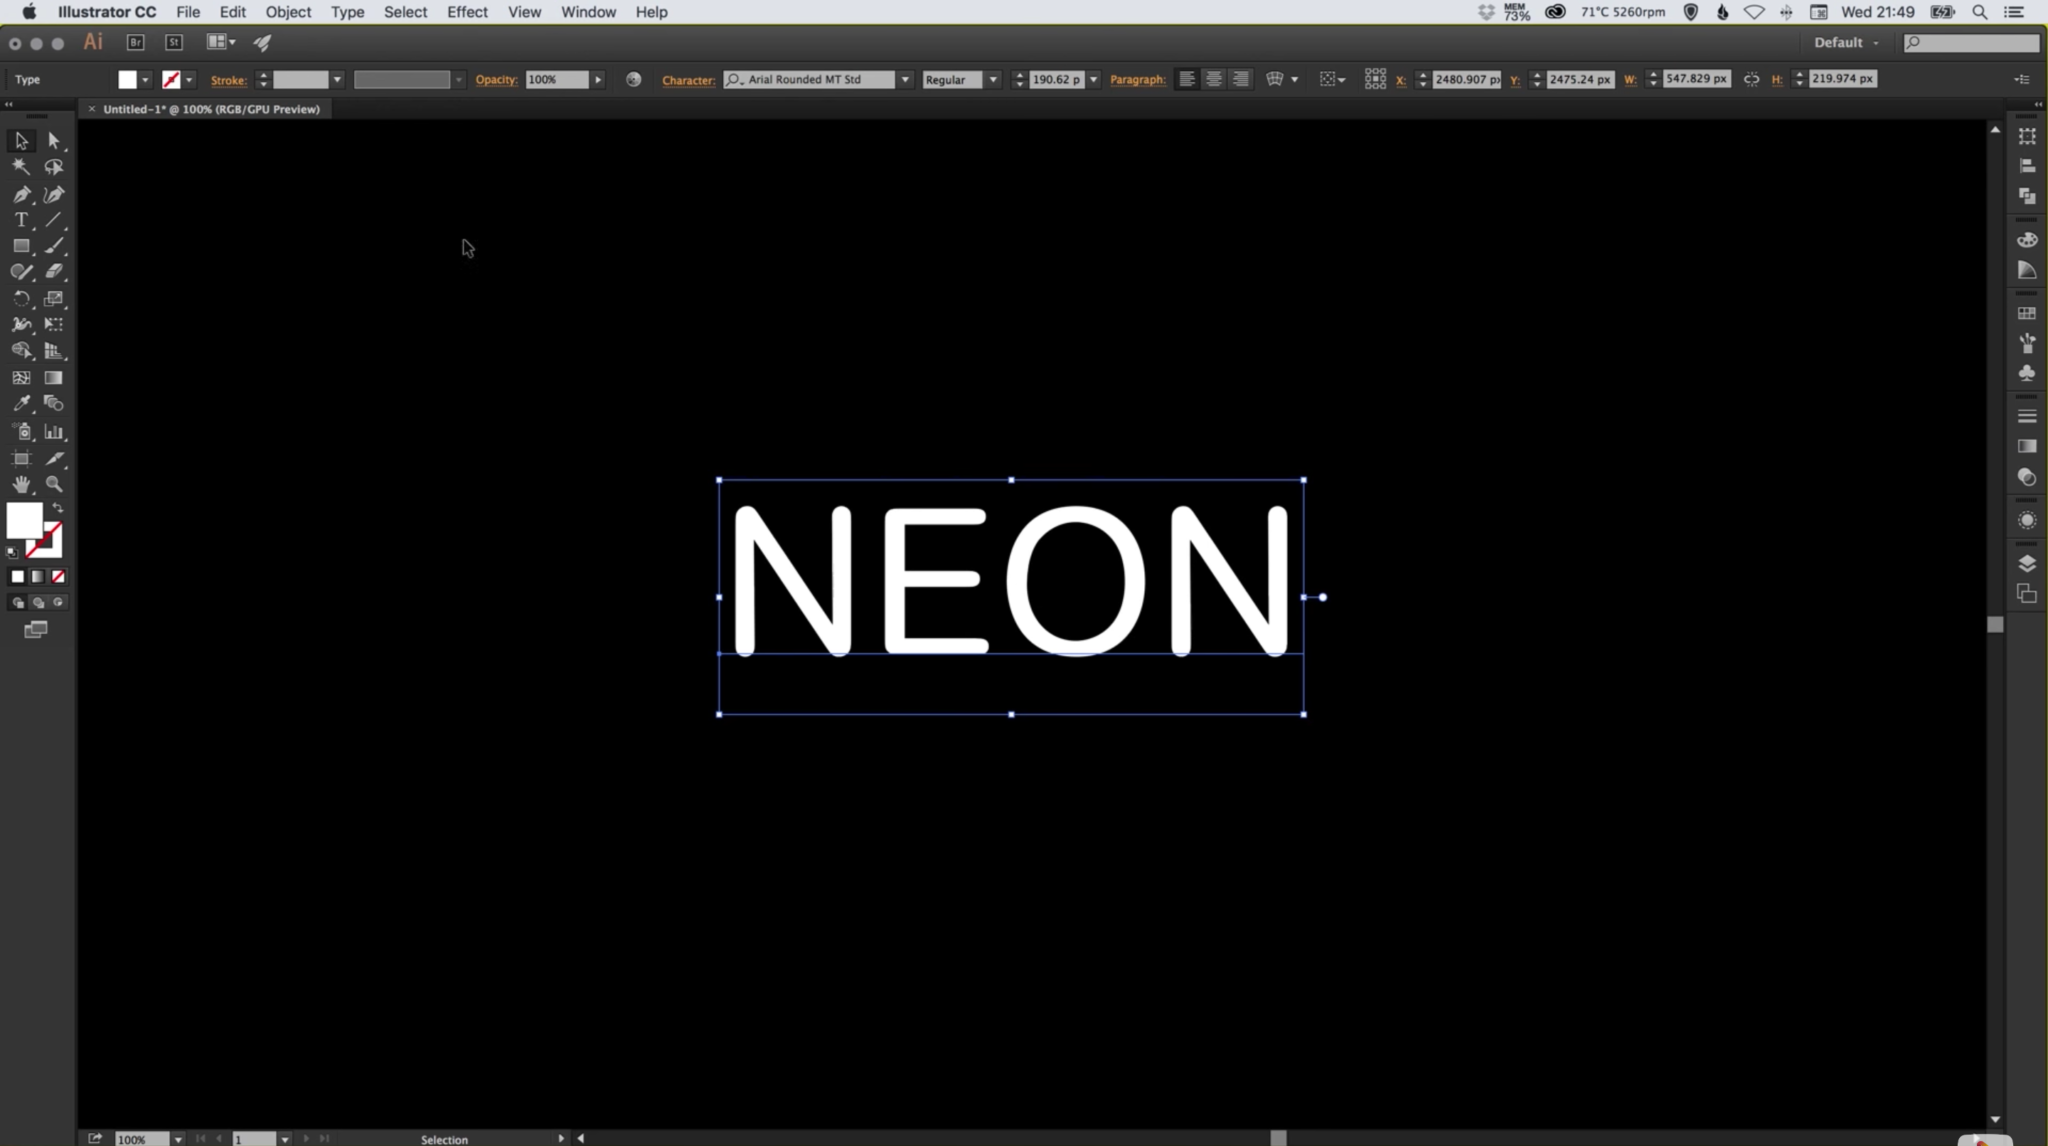Viewport: 2048px width, 1146px height.
Task: Select the Eyedropper tool
Action: [x=21, y=404]
